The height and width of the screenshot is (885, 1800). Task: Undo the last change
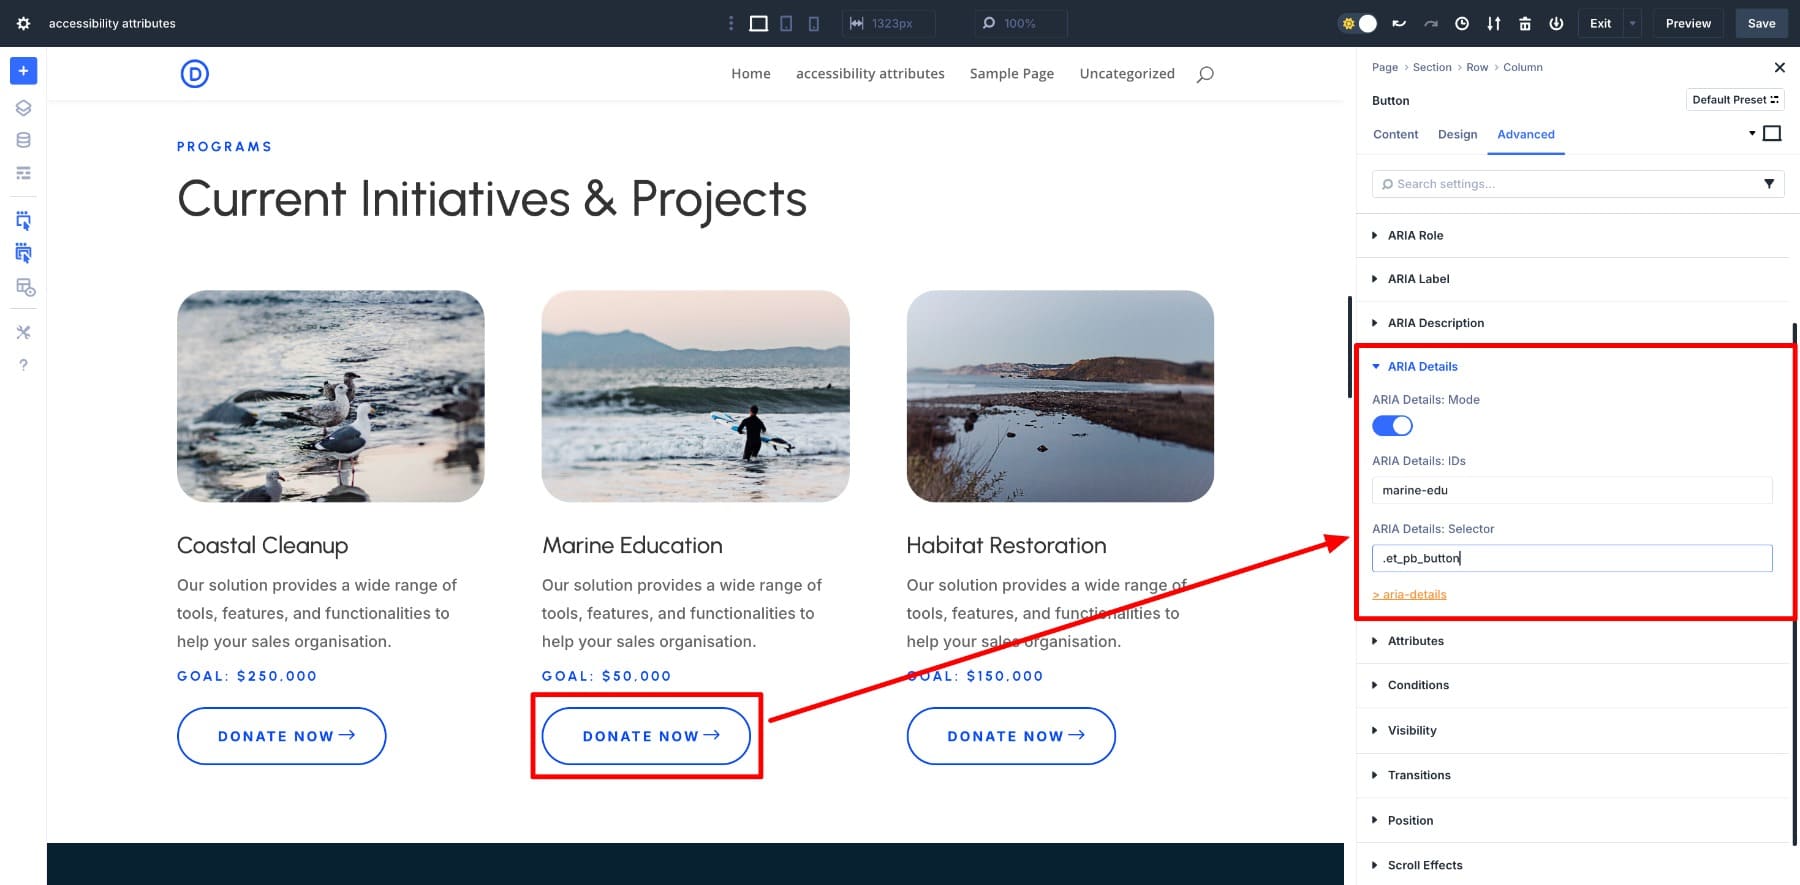click(x=1399, y=23)
